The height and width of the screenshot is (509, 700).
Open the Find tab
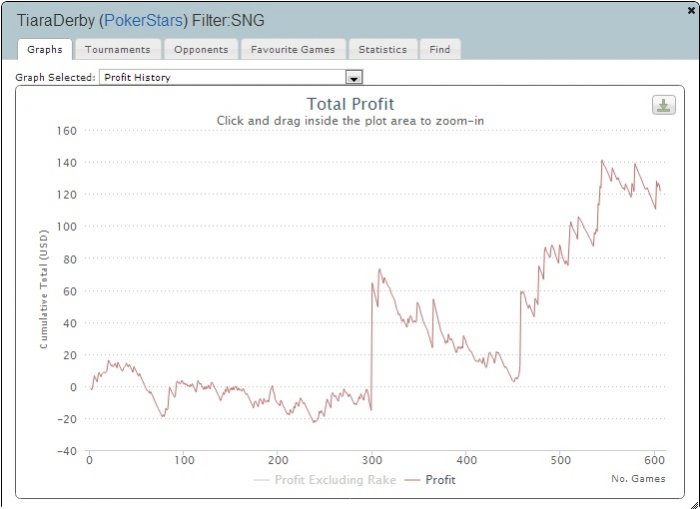[440, 49]
